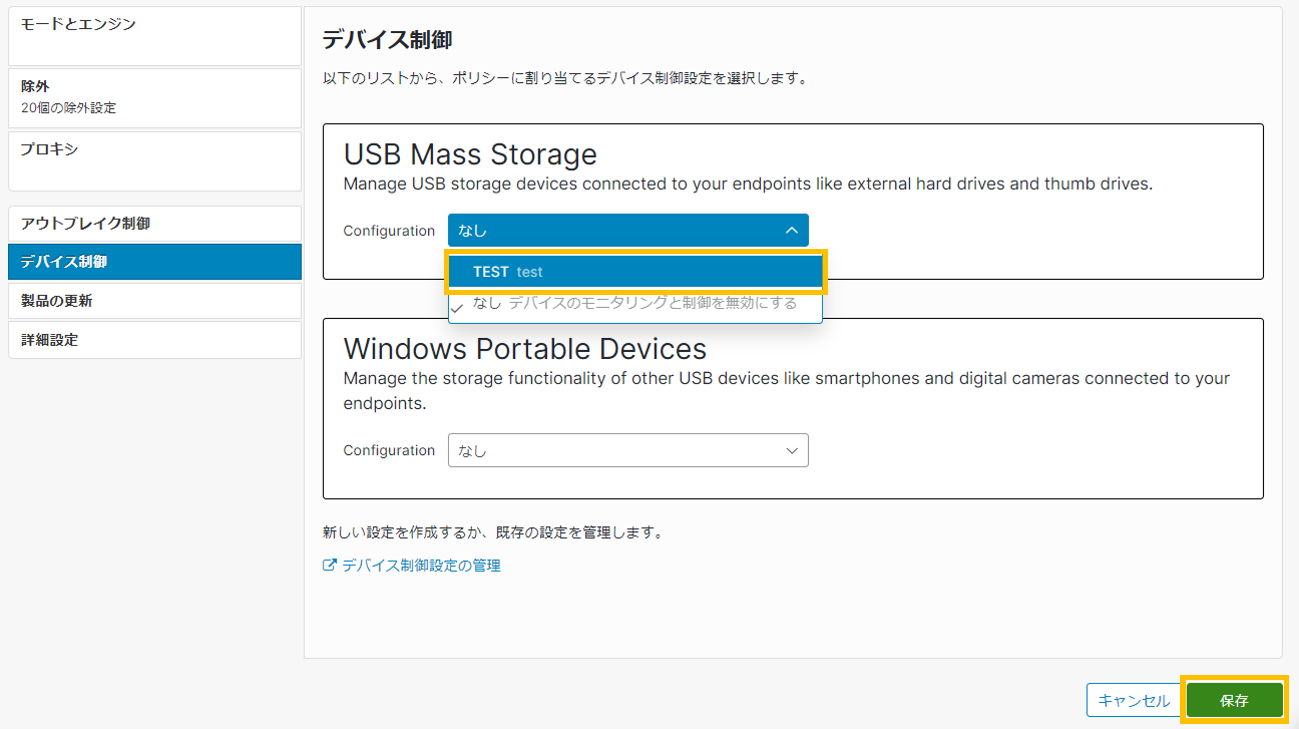Click the up chevron of USB Mass Storage dropdown
The image size is (1299, 729).
(x=792, y=231)
